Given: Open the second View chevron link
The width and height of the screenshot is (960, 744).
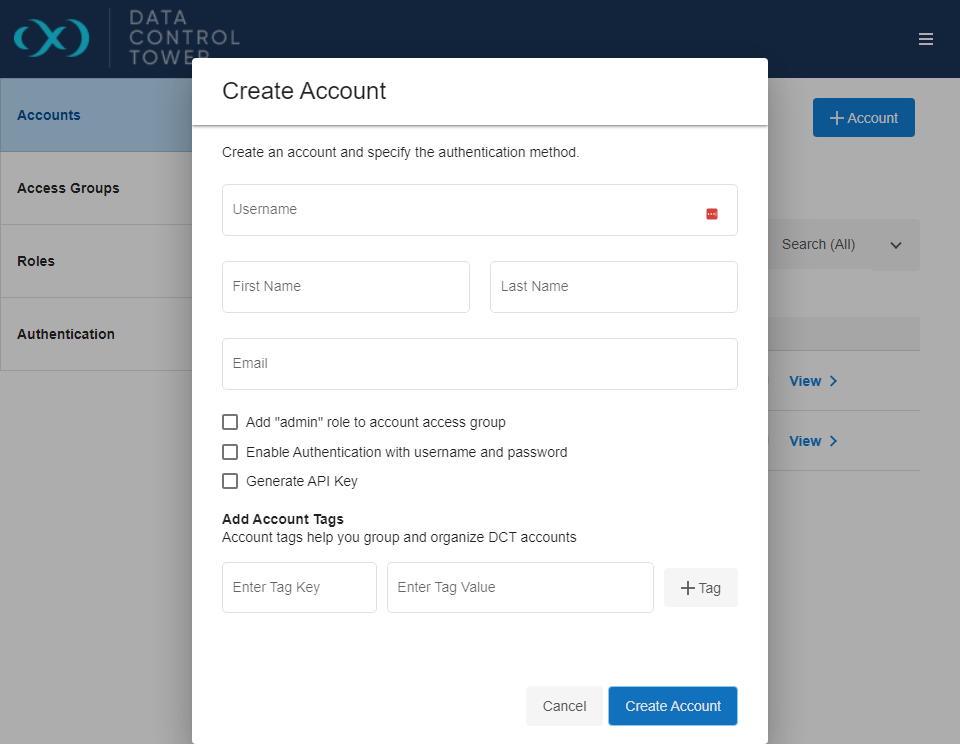Looking at the screenshot, I should click(812, 441).
